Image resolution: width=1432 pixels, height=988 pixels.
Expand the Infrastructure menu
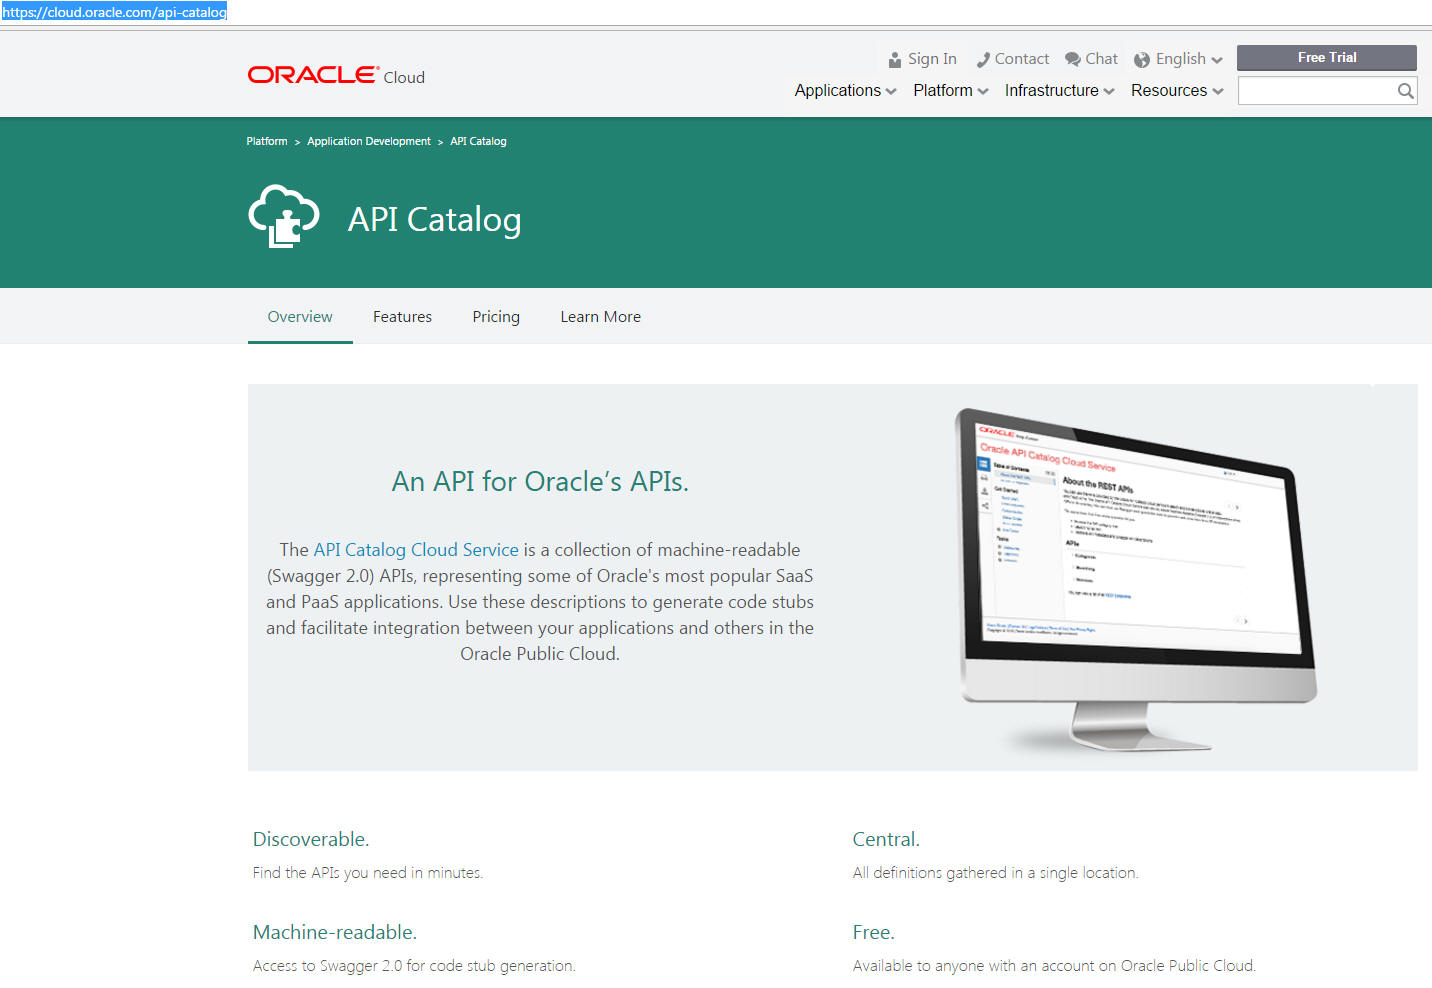[1059, 90]
